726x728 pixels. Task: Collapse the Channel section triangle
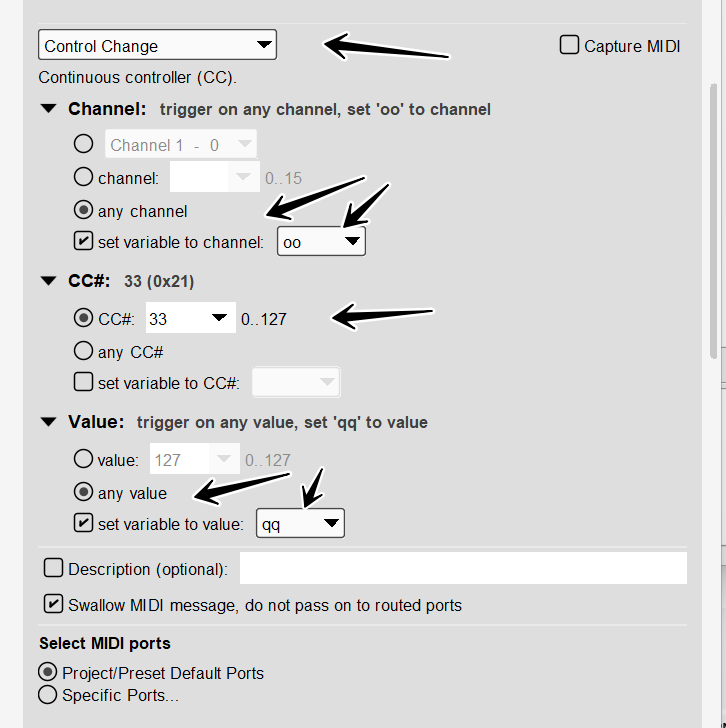click(x=48, y=109)
